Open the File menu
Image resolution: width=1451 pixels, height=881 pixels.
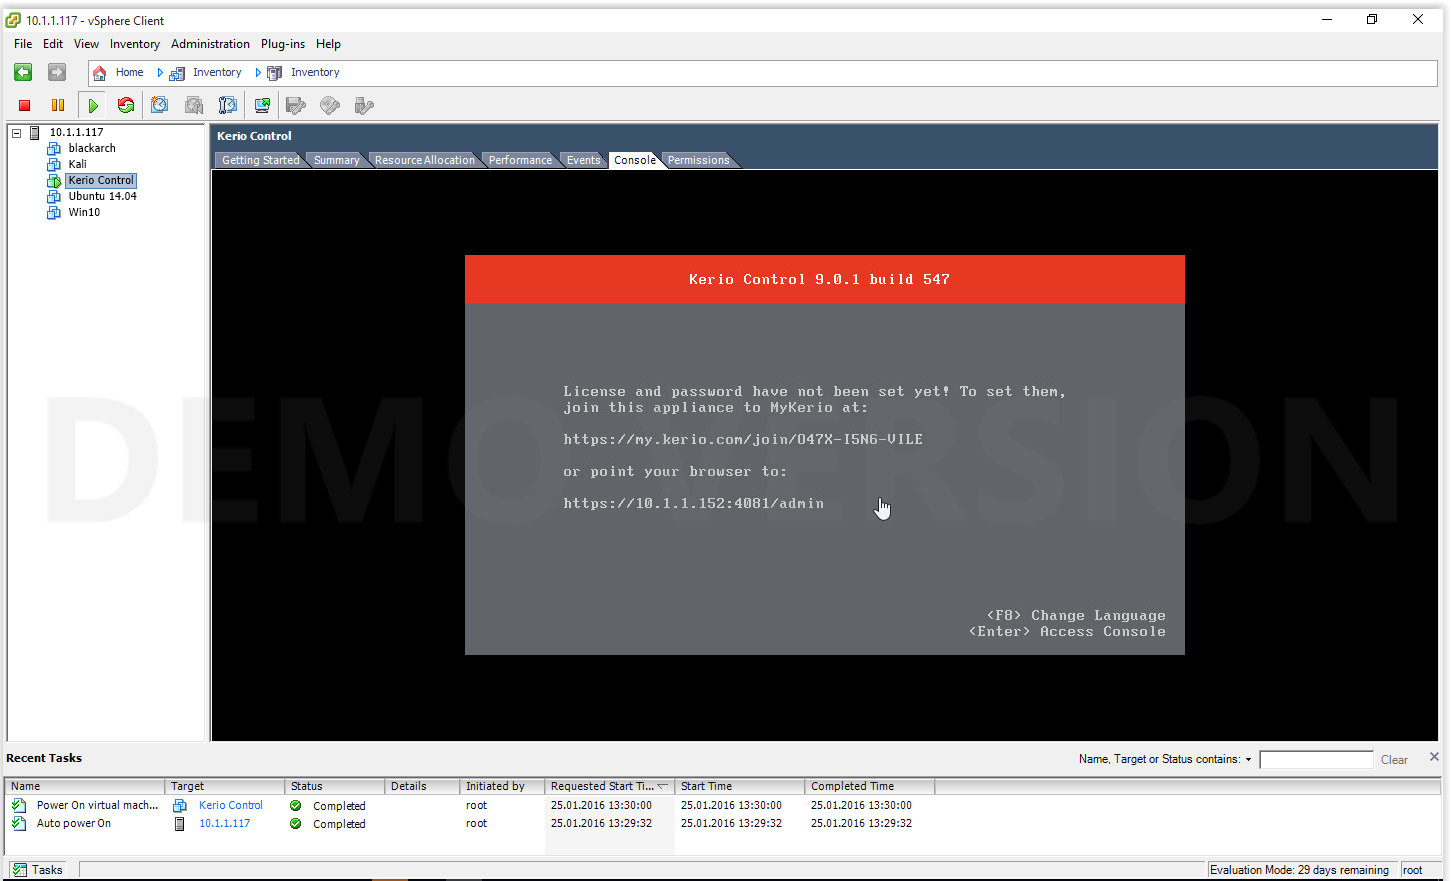pos(23,44)
